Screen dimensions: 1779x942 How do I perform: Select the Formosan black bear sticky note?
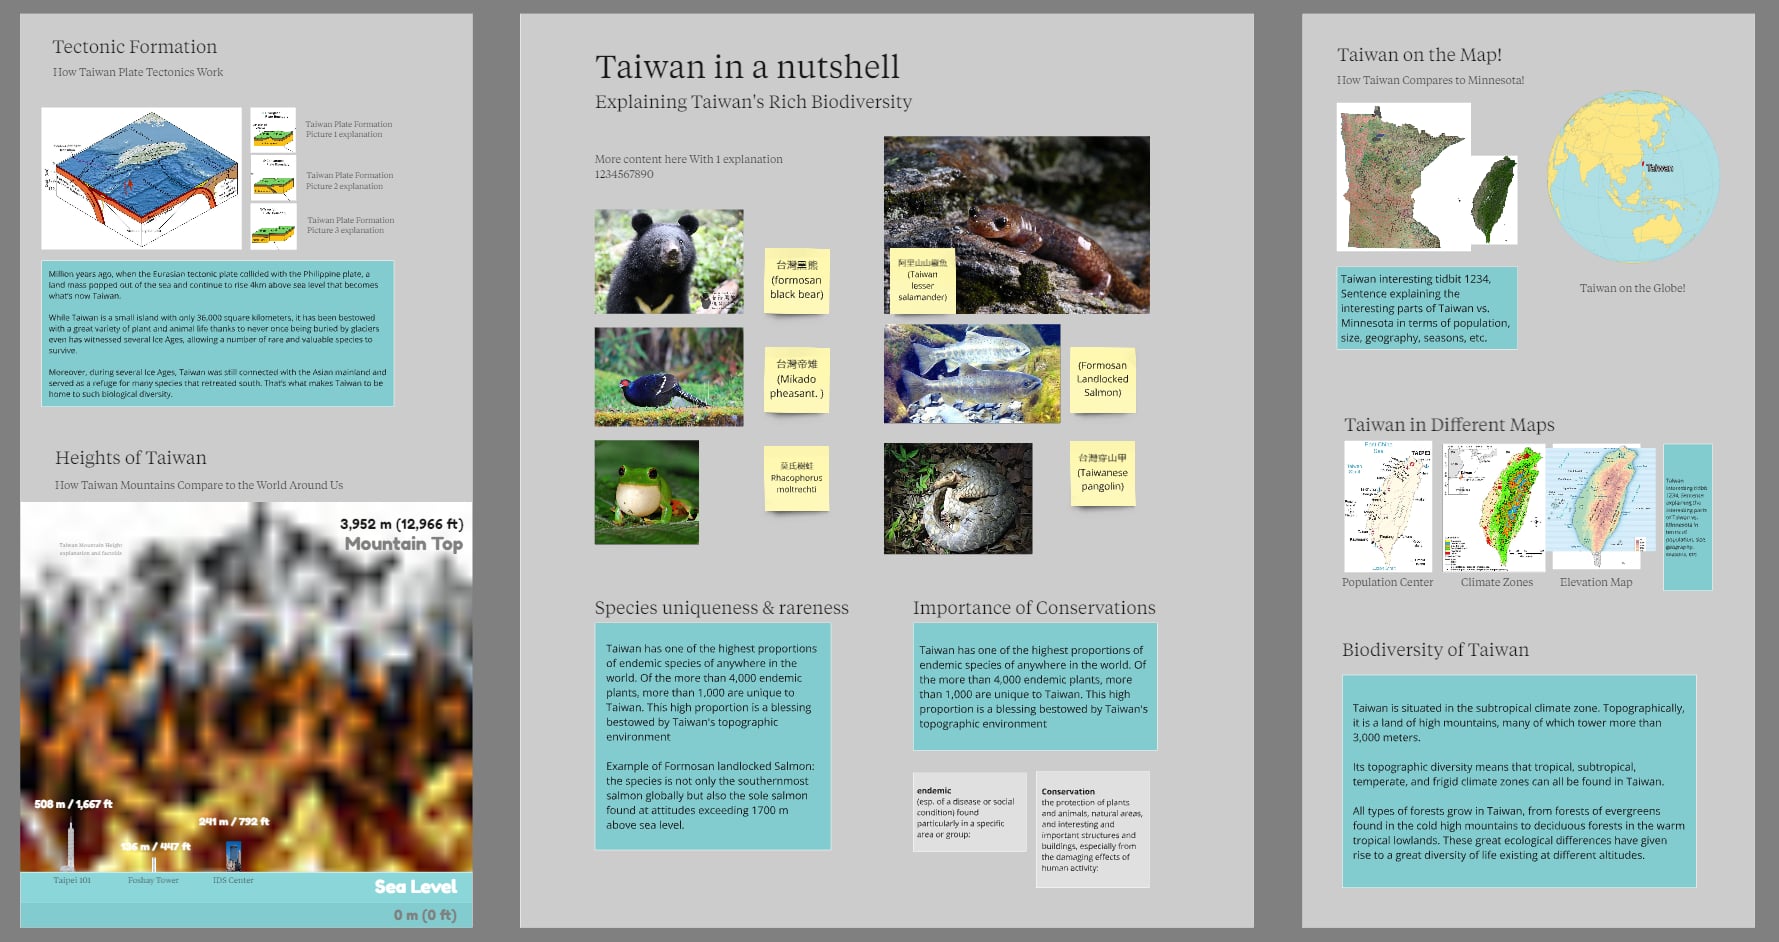(x=796, y=281)
